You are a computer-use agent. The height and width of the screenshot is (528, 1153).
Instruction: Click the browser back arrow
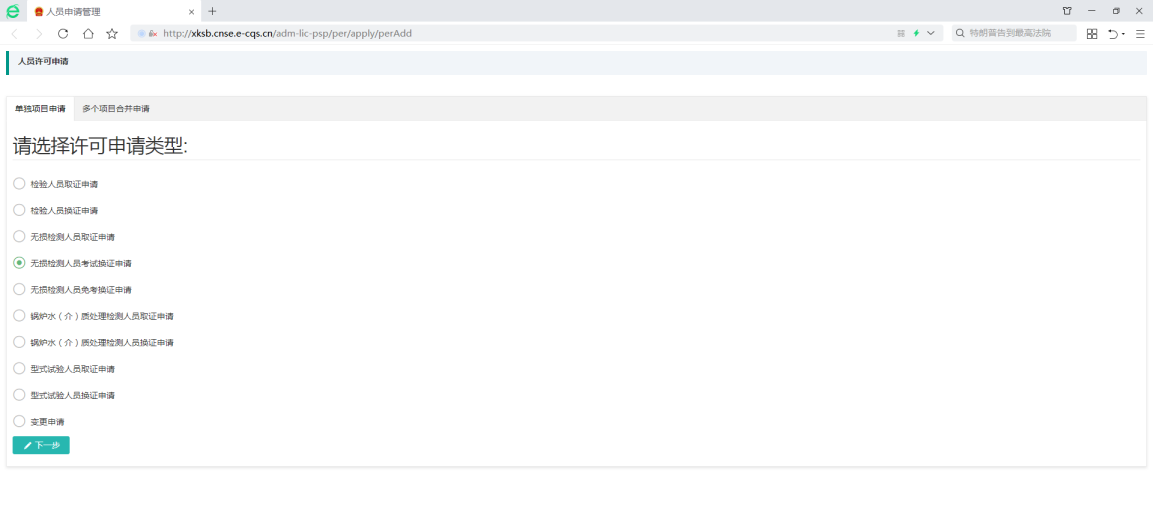pyautogui.click(x=15, y=34)
